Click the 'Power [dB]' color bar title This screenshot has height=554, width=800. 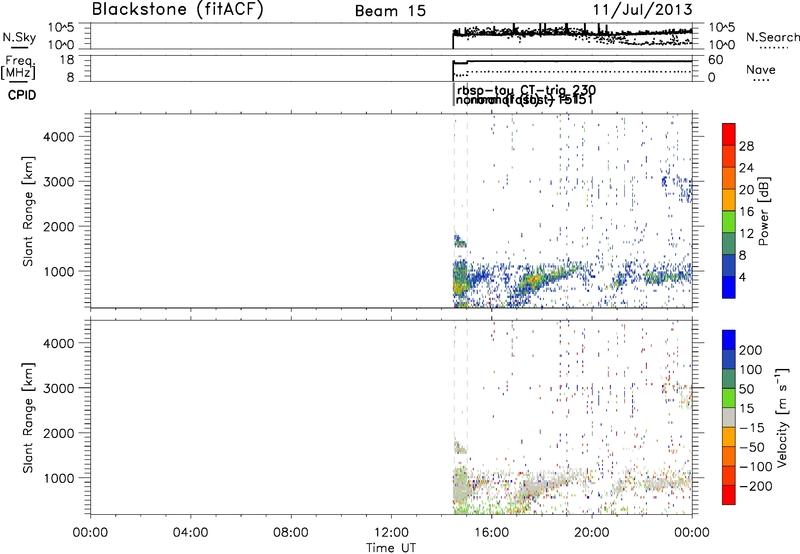[763, 211]
